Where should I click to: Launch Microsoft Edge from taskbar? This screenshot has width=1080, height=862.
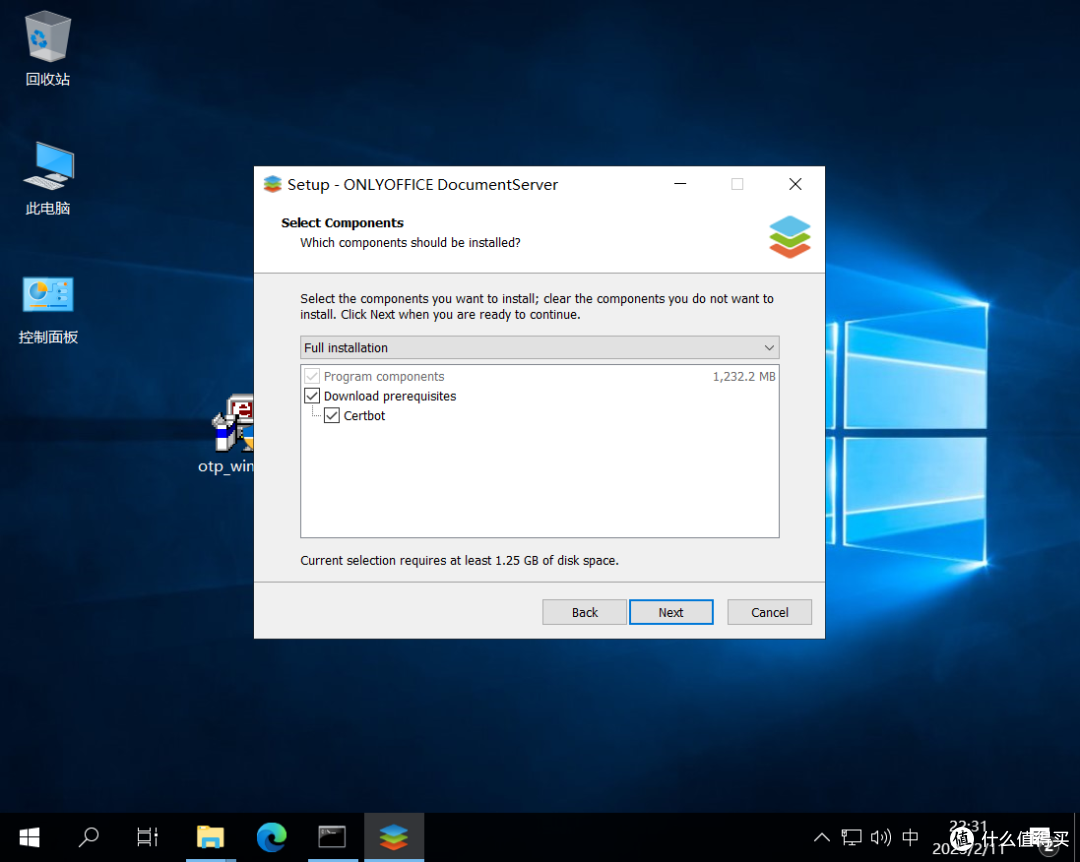click(271, 837)
